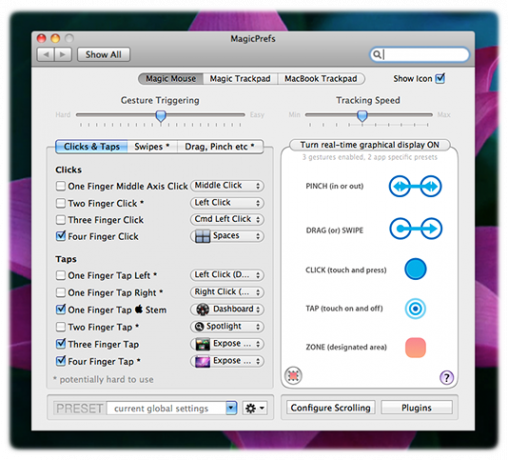Click the magnifier icon in search field
The image size is (508, 460).
[377, 54]
